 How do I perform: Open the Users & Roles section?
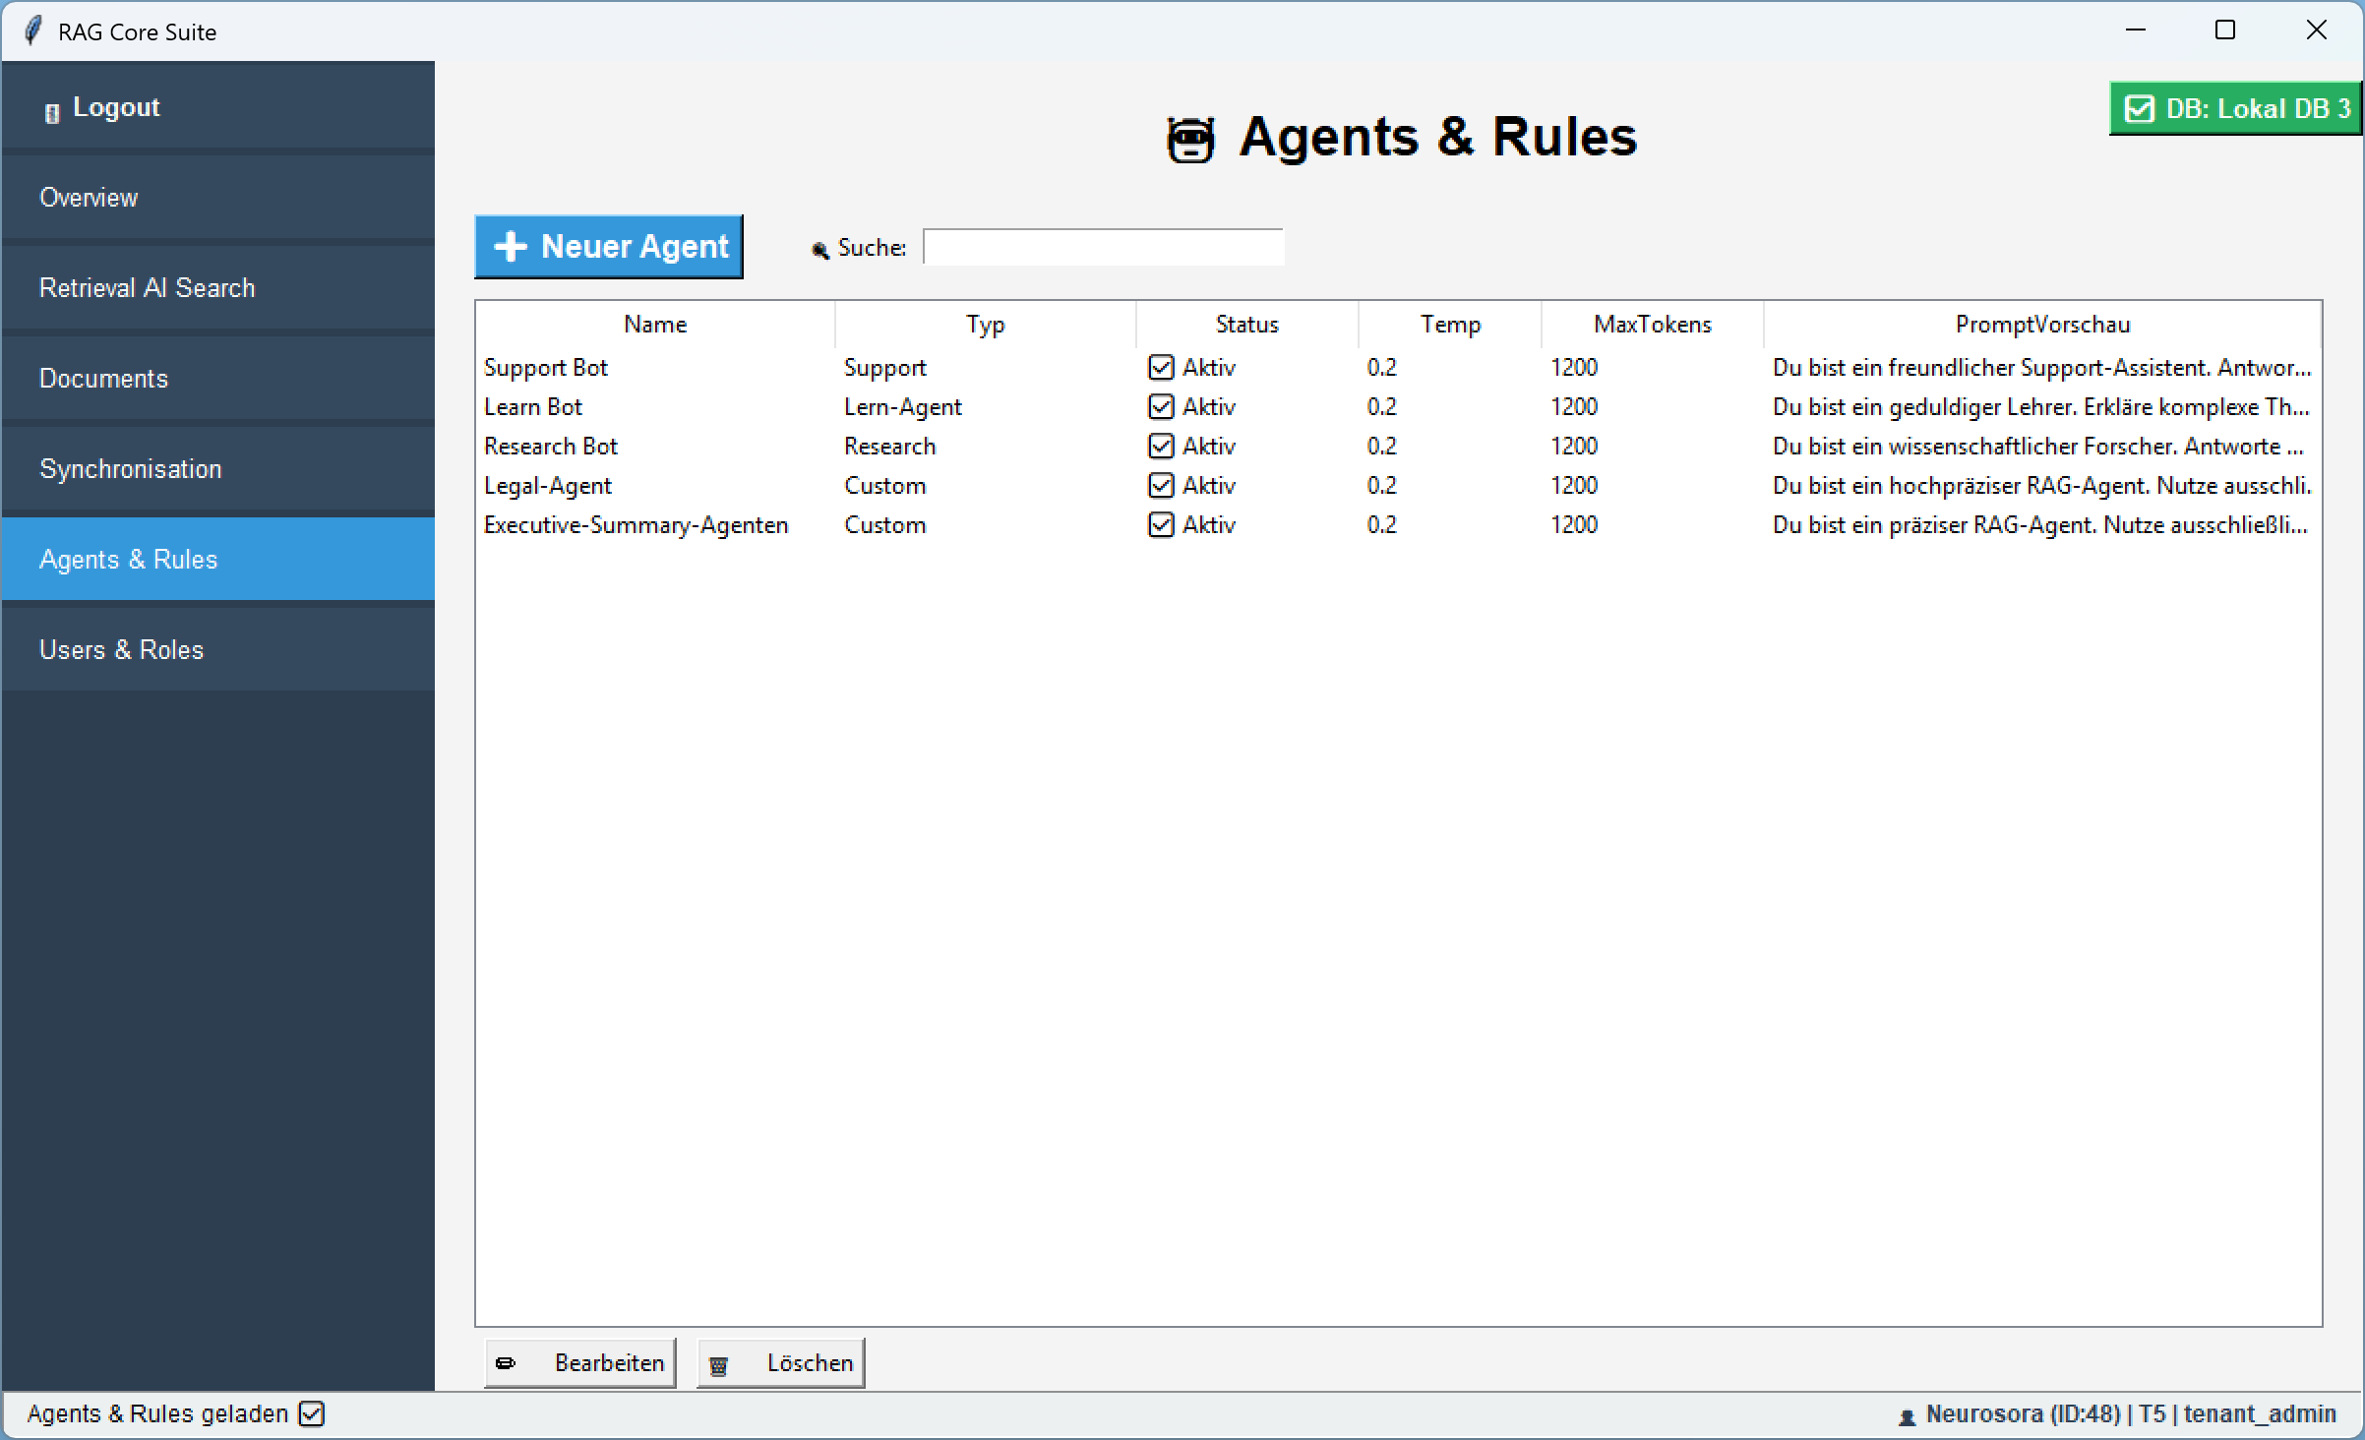pyautogui.click(x=121, y=650)
